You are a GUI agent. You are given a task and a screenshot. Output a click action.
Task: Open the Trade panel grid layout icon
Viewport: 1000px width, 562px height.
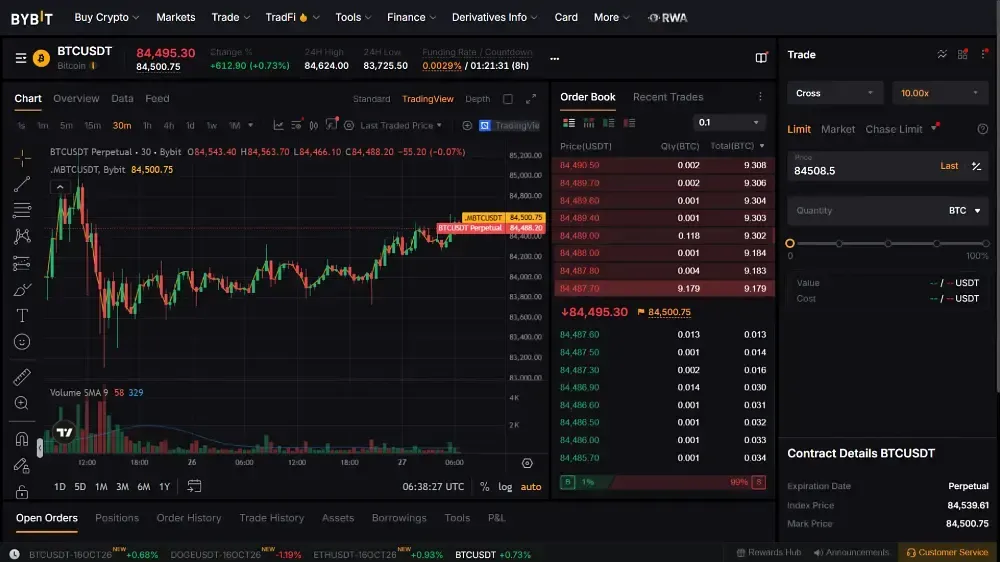[x=962, y=55]
